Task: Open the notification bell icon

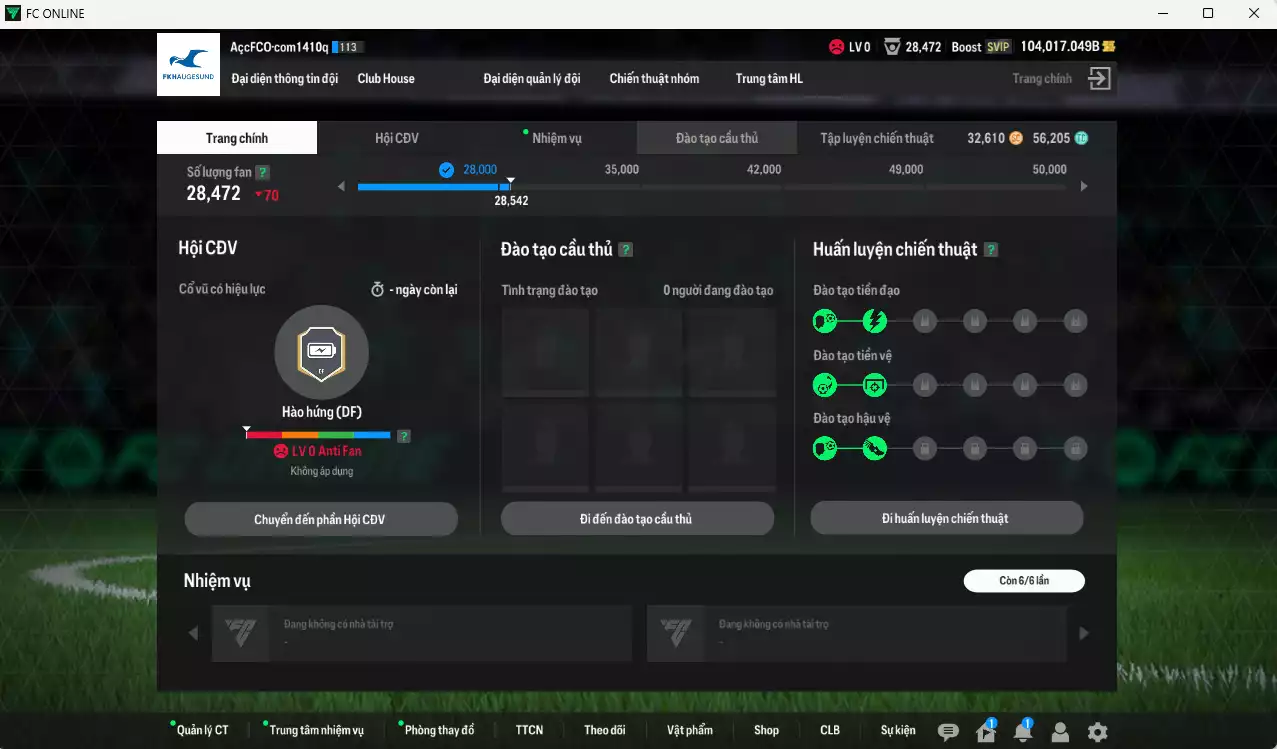Action: coord(1022,732)
